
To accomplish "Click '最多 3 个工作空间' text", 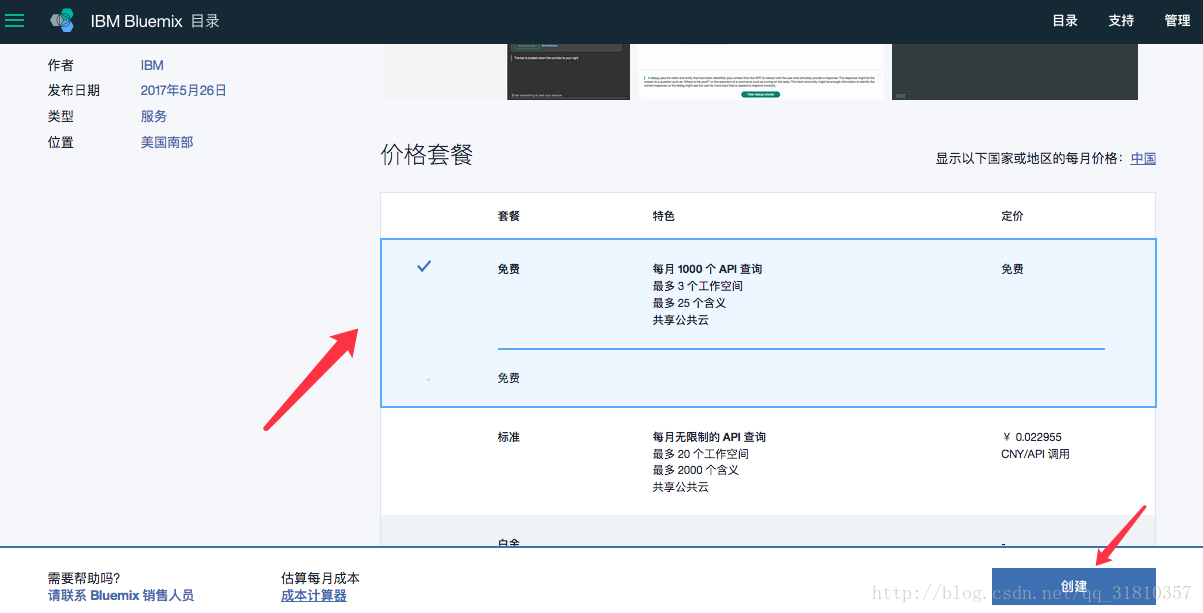I will (x=698, y=286).
